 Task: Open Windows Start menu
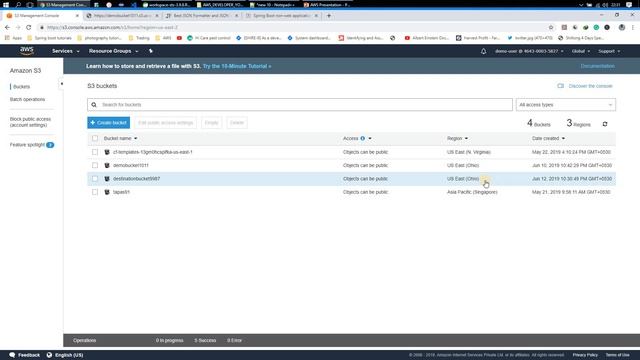6,4
